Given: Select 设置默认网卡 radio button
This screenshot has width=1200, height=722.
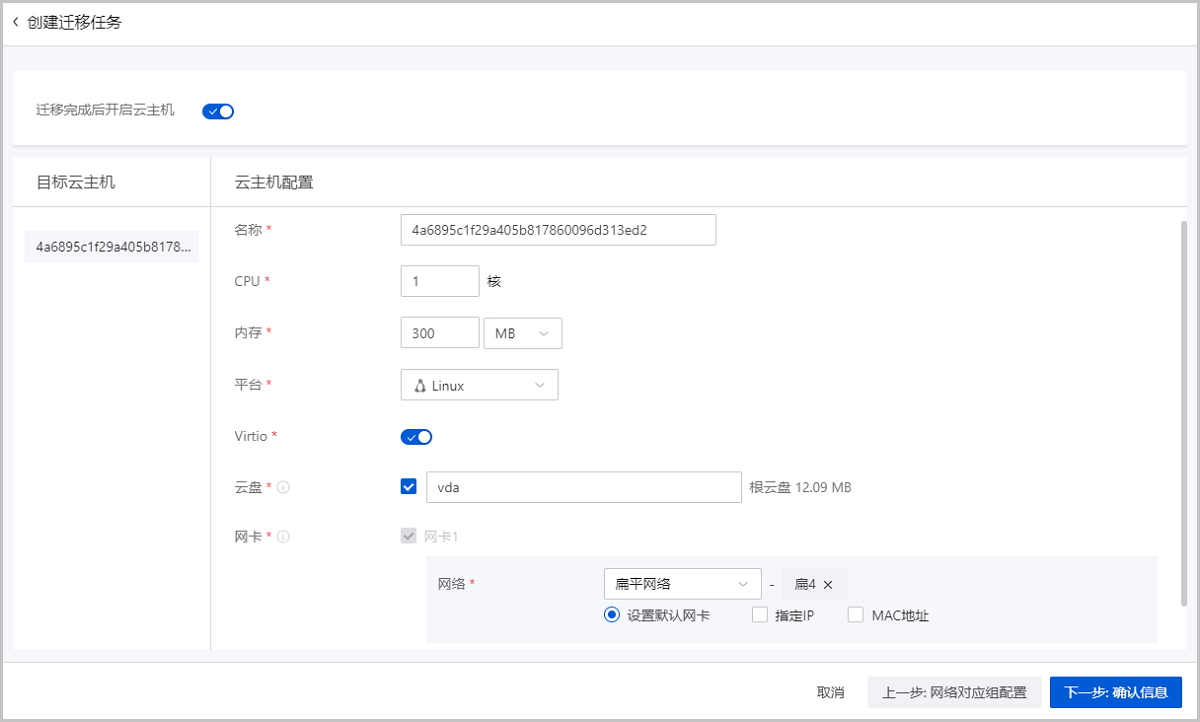Looking at the screenshot, I should point(612,615).
